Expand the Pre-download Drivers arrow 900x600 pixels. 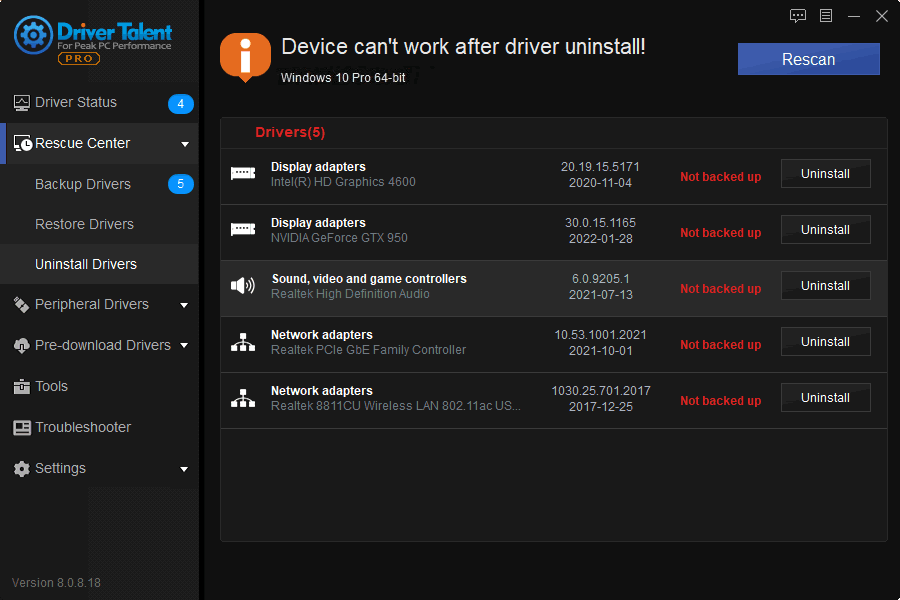(x=184, y=346)
